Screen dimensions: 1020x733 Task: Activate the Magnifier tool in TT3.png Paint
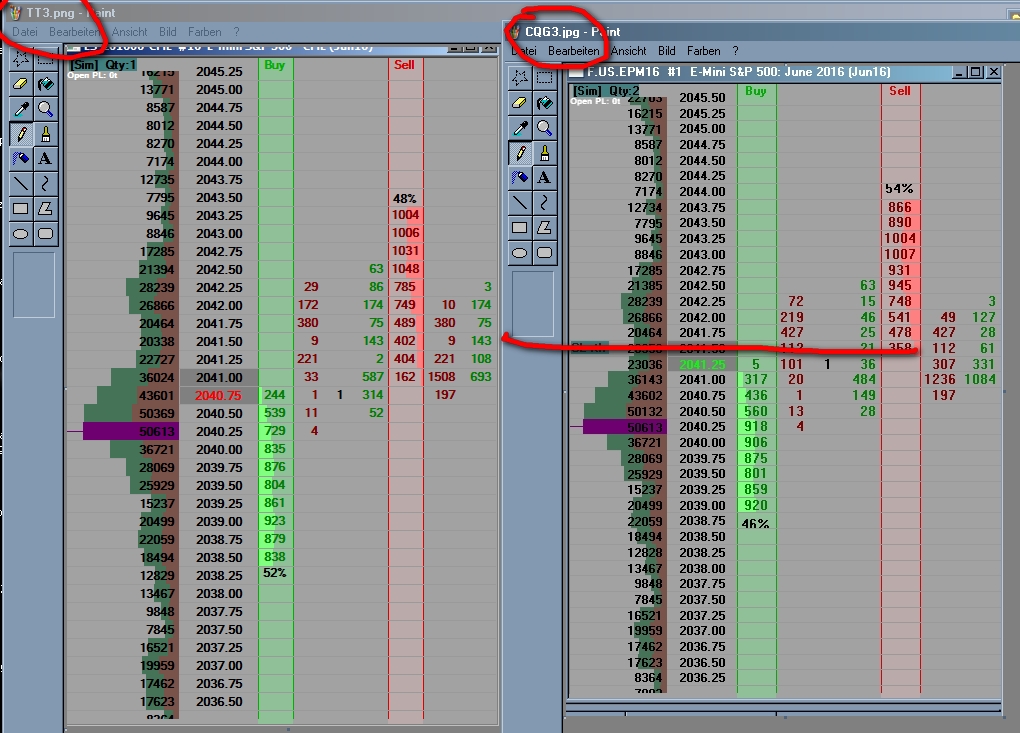click(46, 109)
